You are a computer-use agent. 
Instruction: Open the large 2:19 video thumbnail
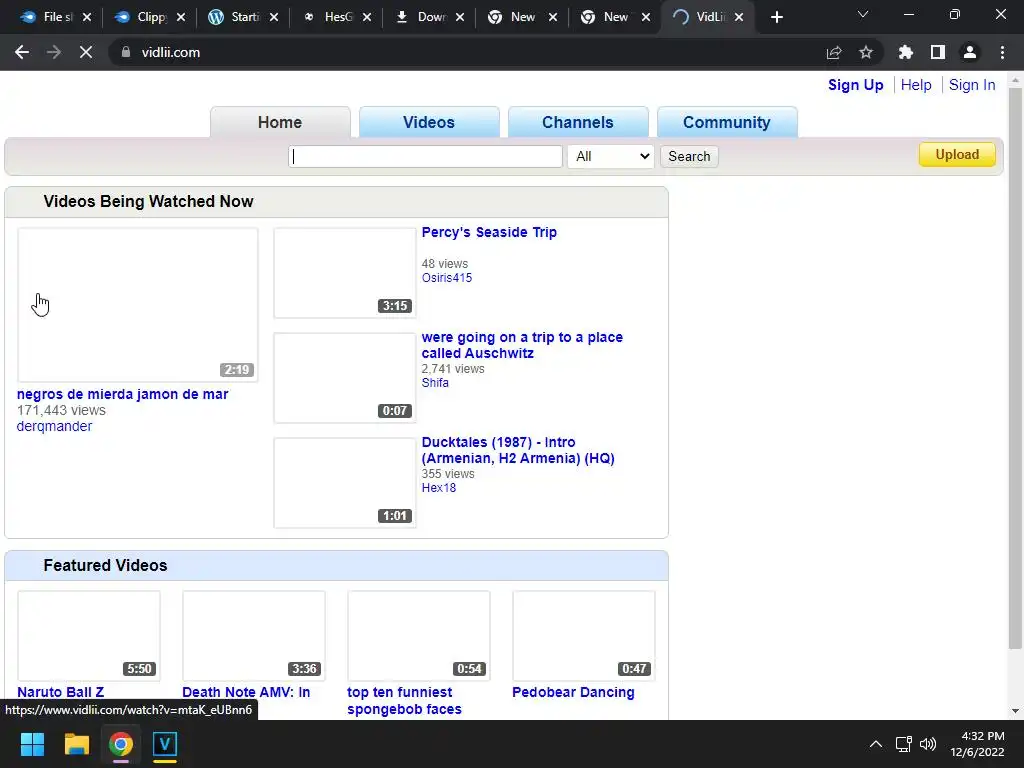pyautogui.click(x=138, y=305)
